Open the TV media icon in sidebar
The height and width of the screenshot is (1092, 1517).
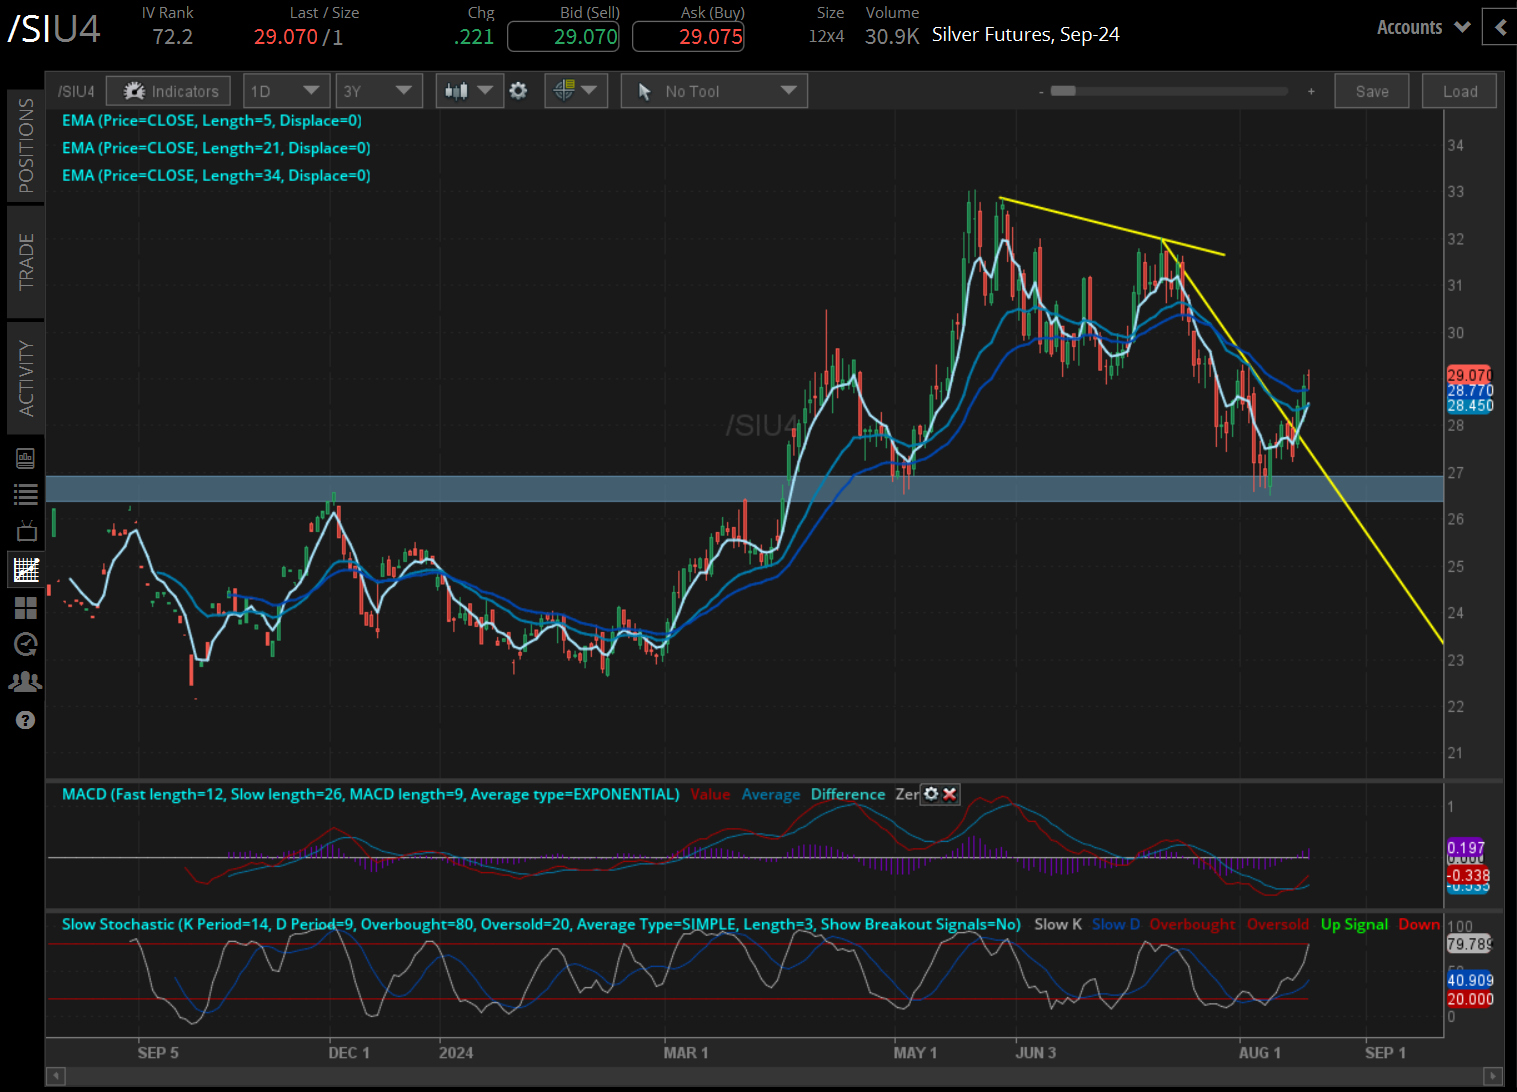pos(25,531)
